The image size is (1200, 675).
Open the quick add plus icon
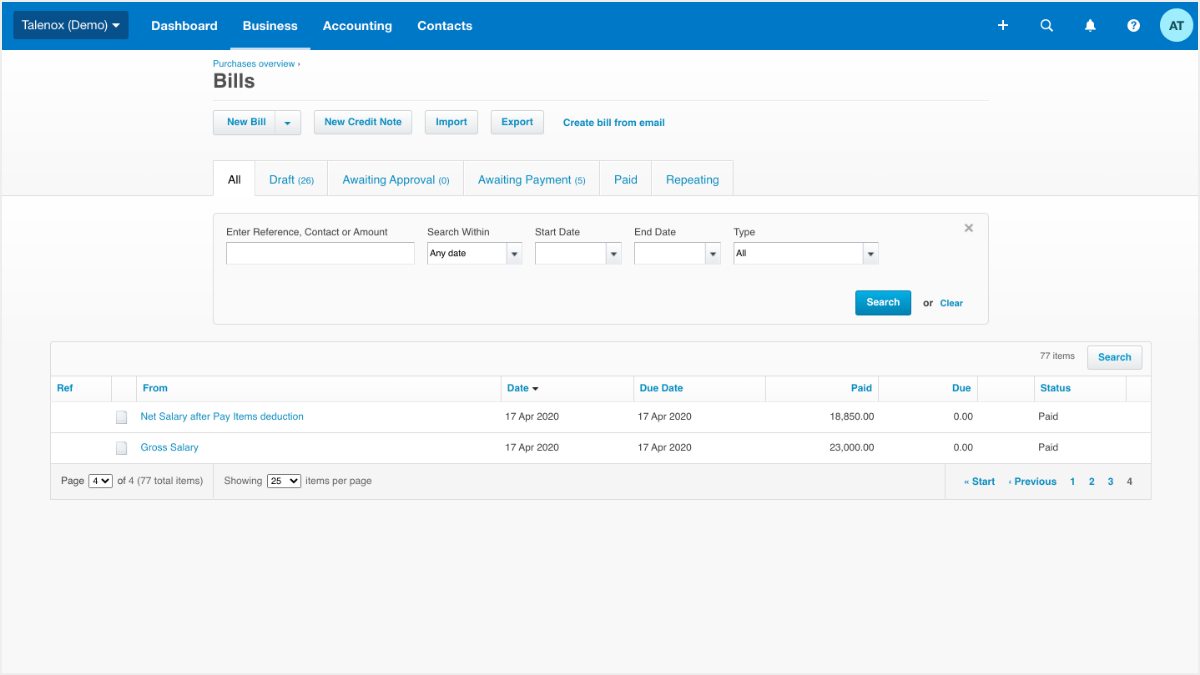coord(1003,25)
